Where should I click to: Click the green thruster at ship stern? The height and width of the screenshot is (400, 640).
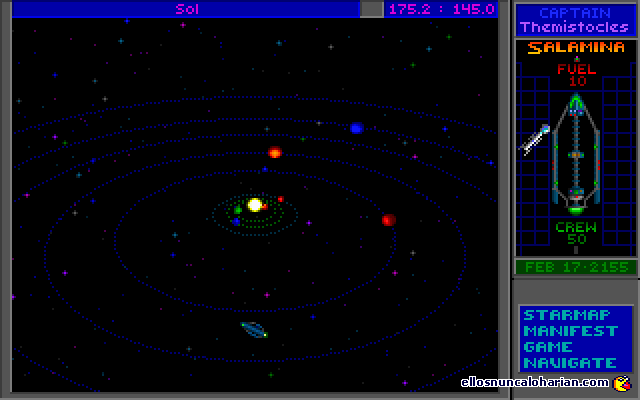coord(576,211)
